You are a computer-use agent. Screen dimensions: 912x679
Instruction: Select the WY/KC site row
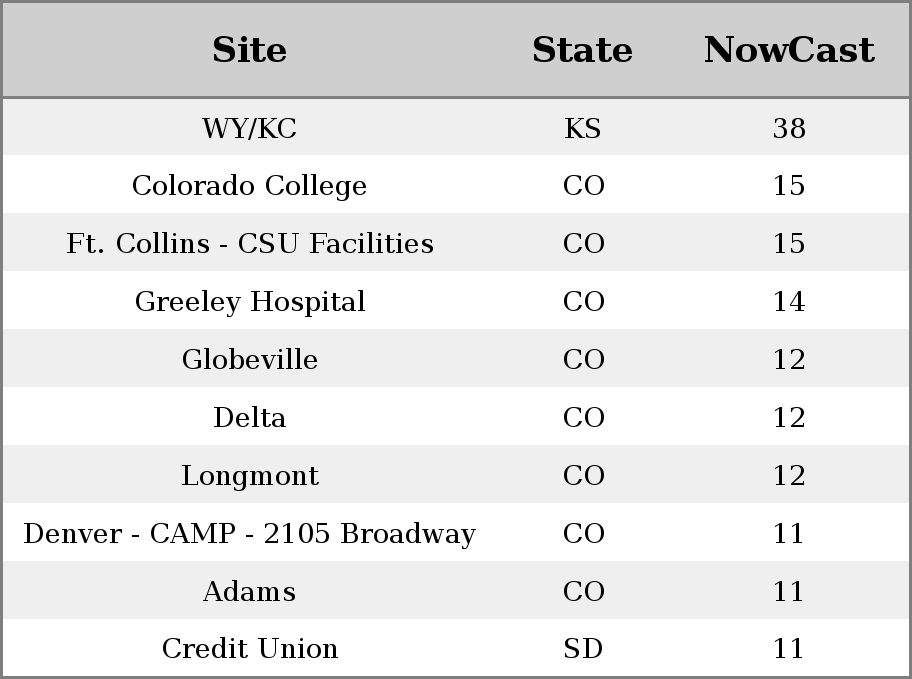pos(456,127)
